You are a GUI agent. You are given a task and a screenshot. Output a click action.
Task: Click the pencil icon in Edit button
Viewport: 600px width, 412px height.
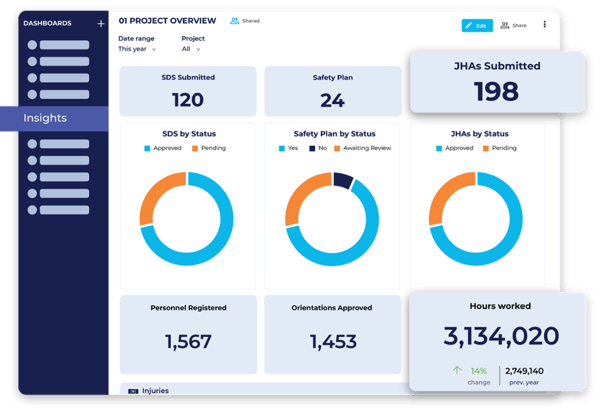(470, 25)
